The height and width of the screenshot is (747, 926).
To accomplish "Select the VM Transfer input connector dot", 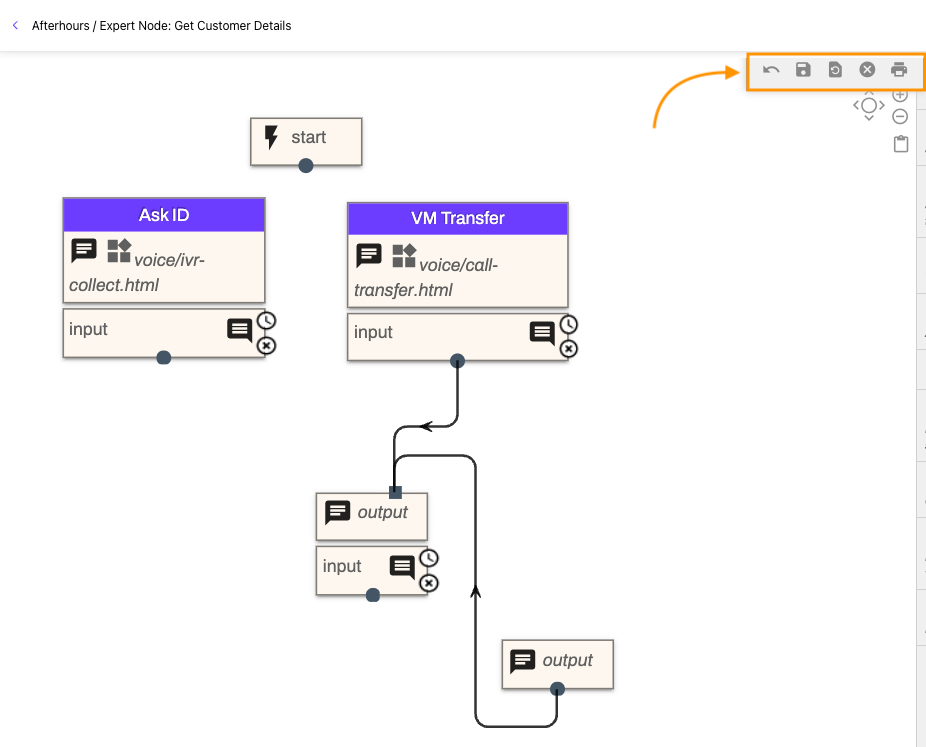I will tap(458, 360).
